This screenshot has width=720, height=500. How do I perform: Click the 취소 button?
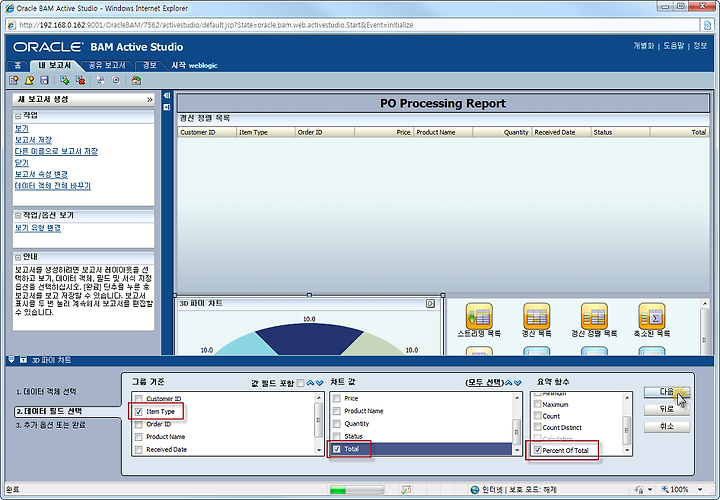[667, 427]
